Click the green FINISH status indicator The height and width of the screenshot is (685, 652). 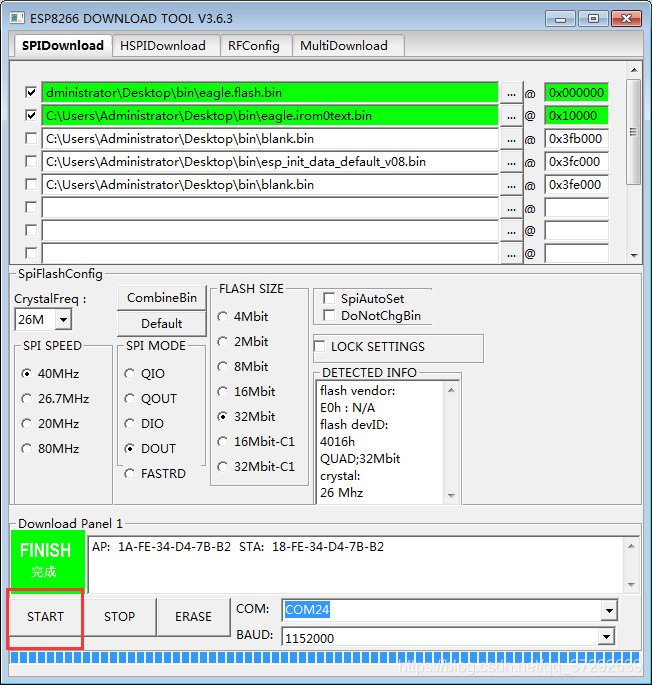coord(48,560)
